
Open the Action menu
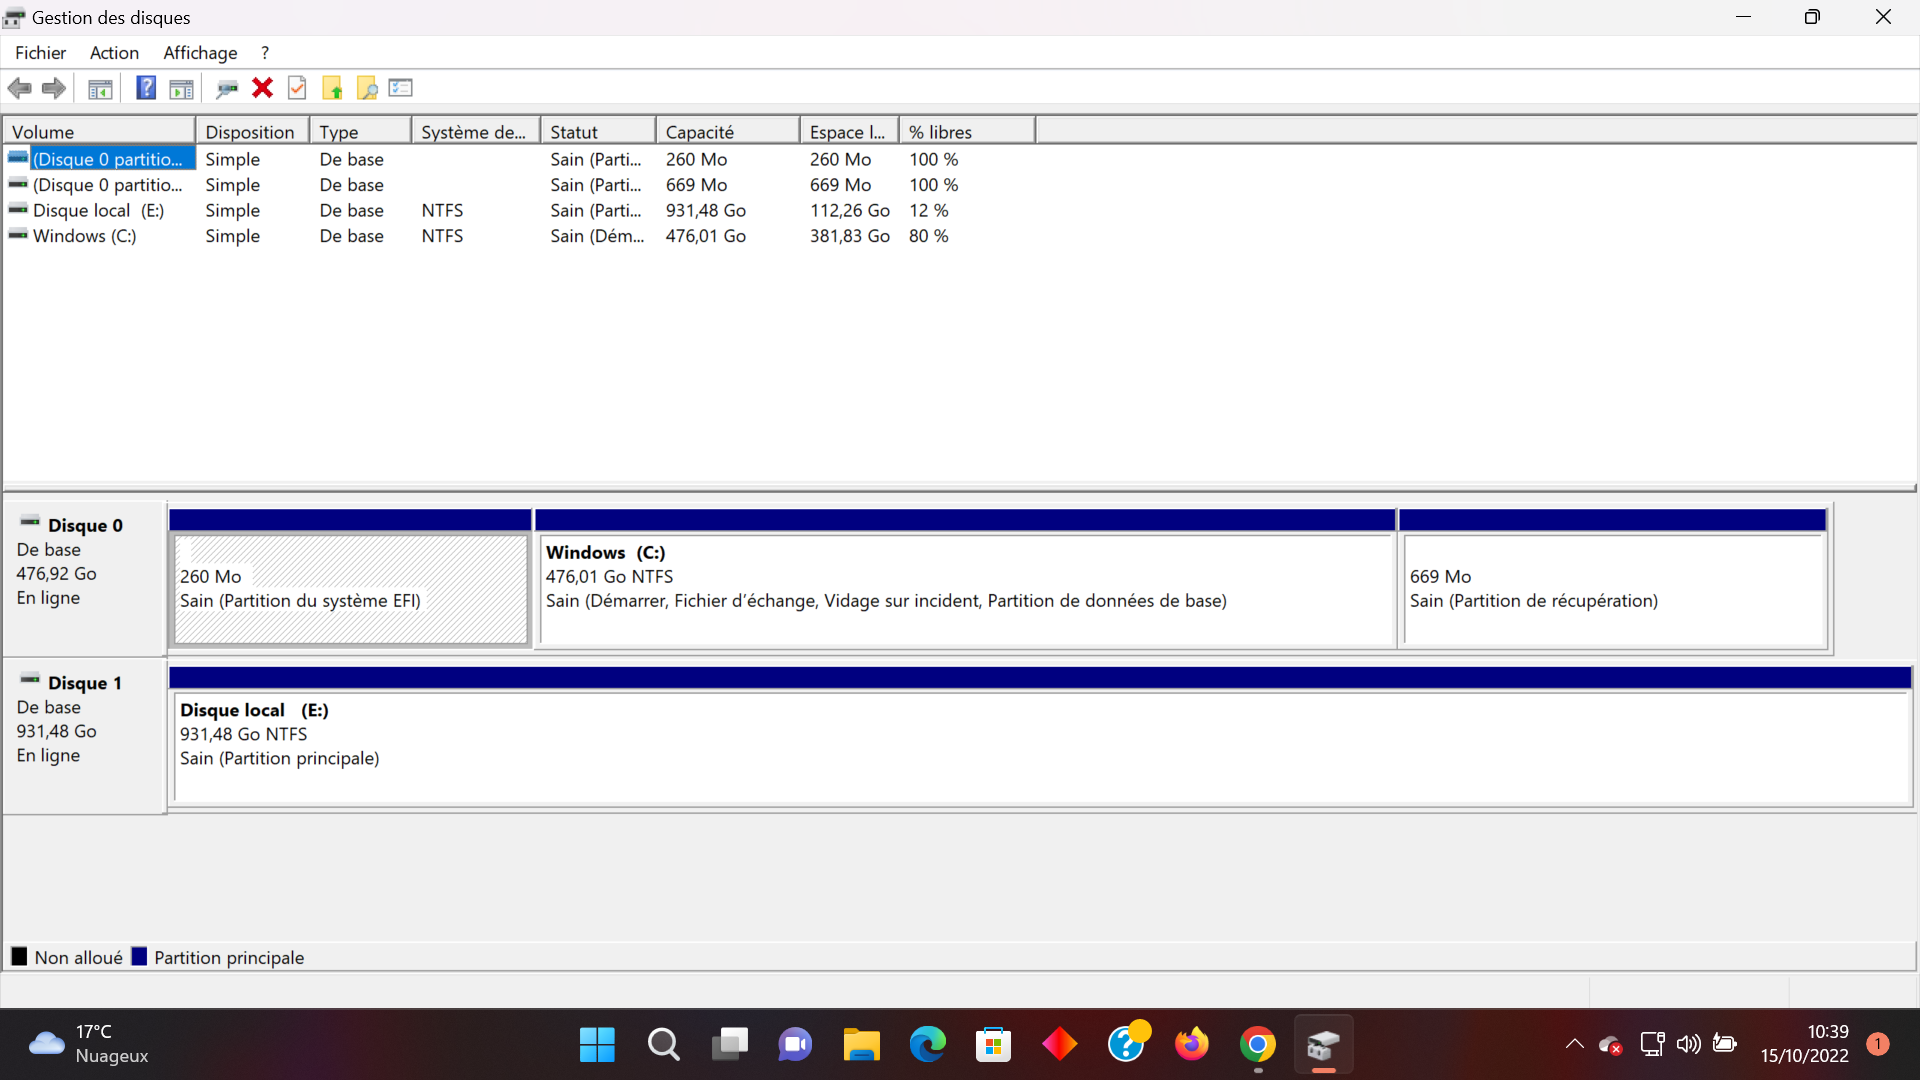[x=114, y=53]
